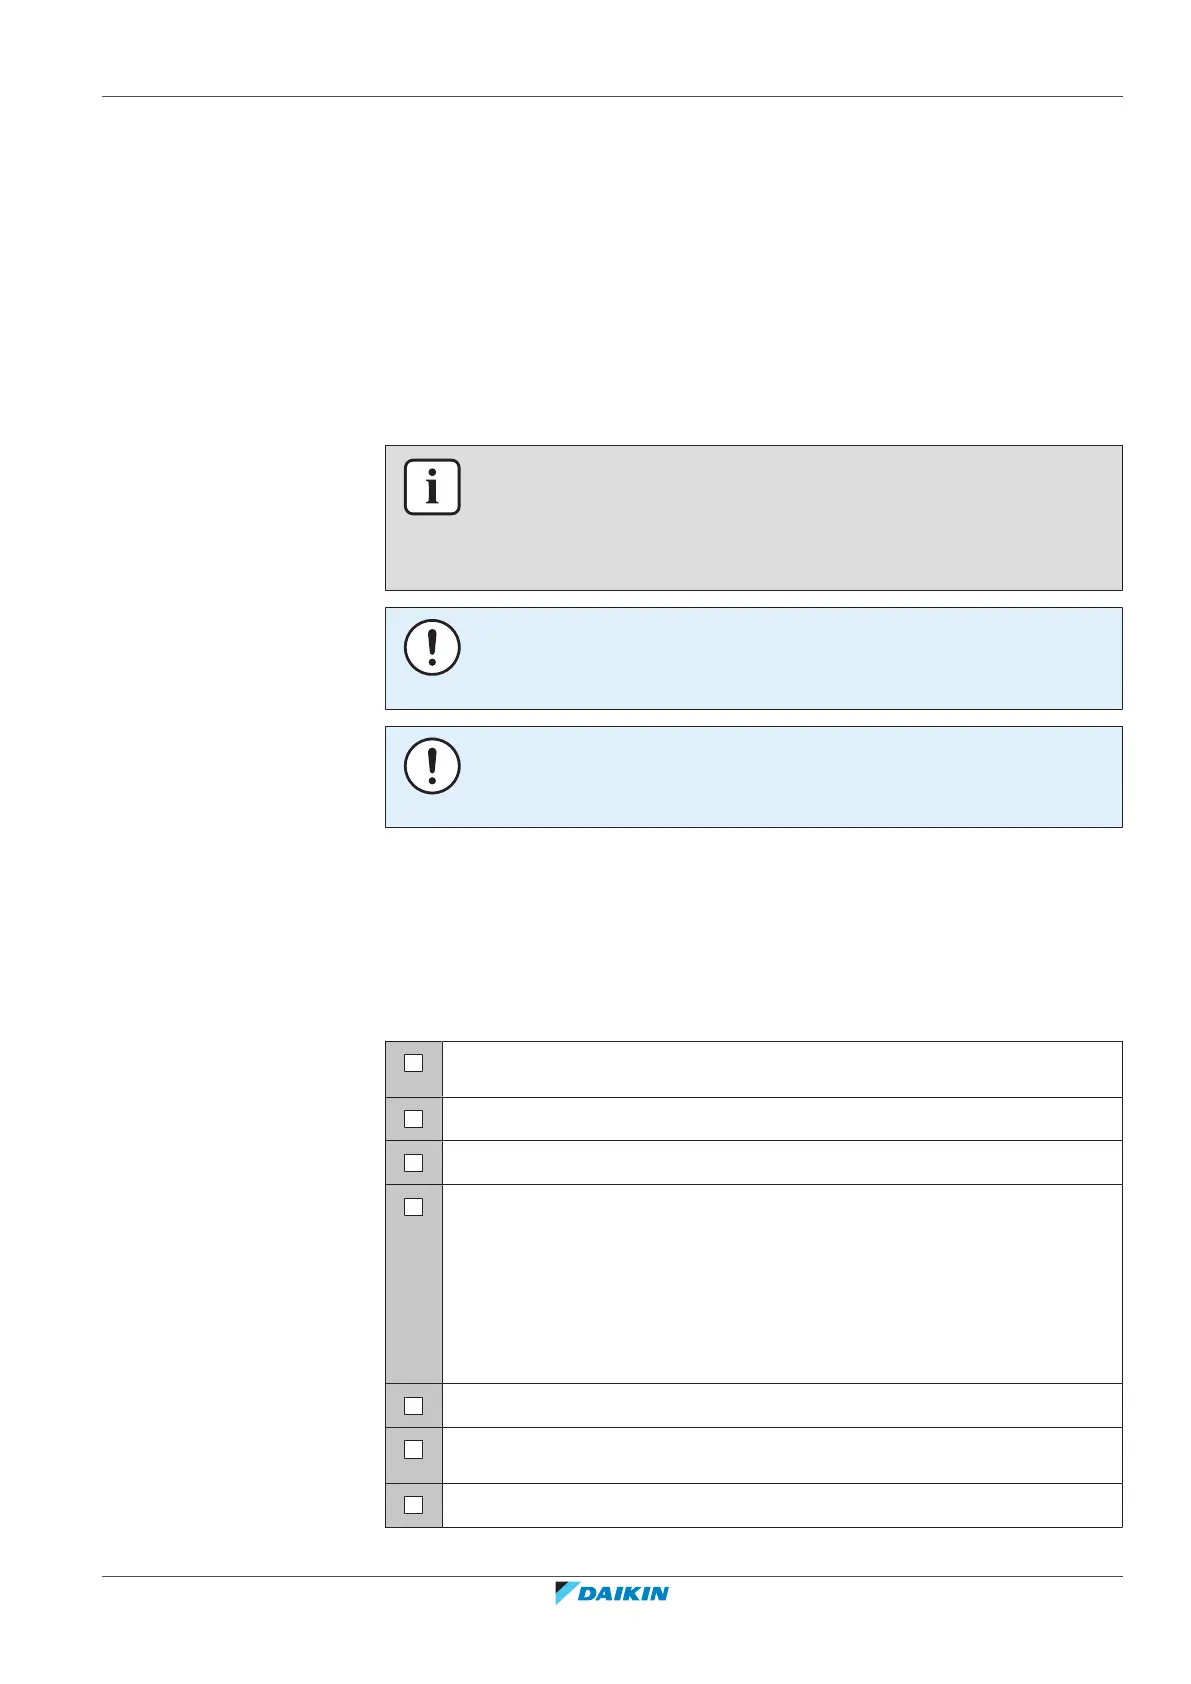Click the last checklist row's blank description cell

[x=781, y=1505]
